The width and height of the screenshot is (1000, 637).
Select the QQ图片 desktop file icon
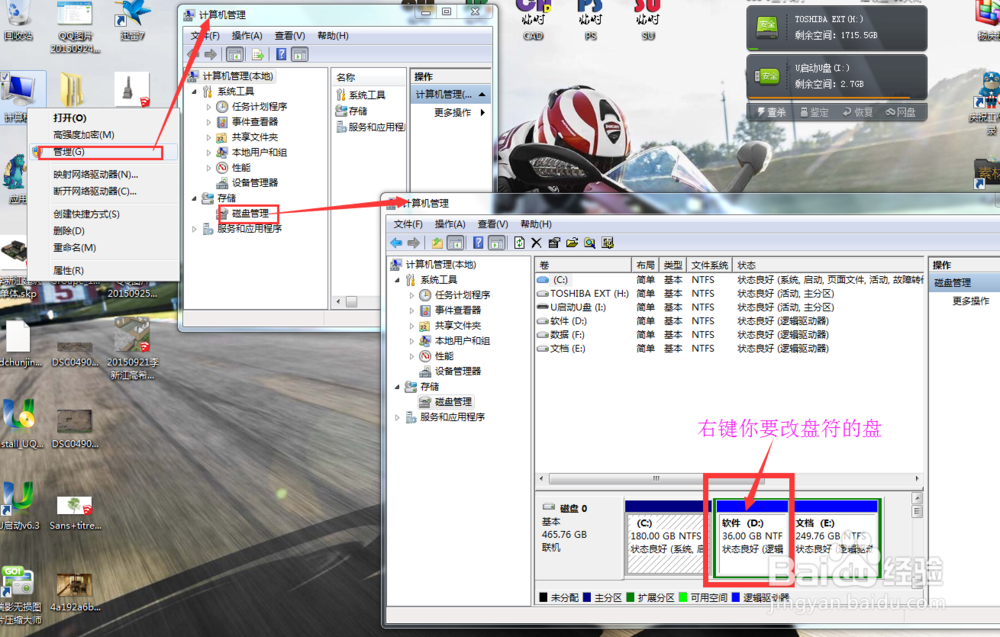75,26
